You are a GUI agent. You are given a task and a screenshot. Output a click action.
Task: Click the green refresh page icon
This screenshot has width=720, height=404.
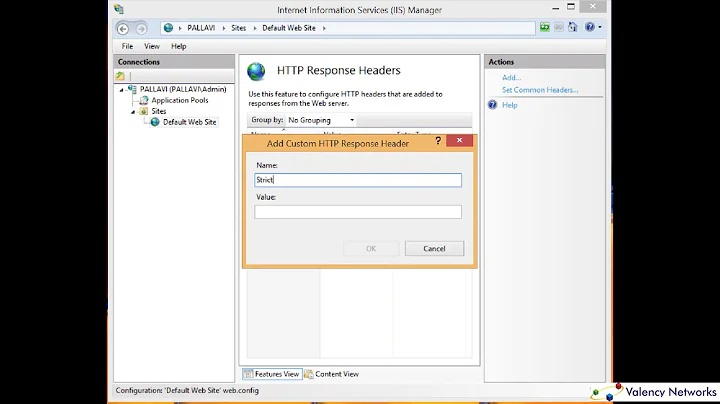pyautogui.click(x=545, y=27)
